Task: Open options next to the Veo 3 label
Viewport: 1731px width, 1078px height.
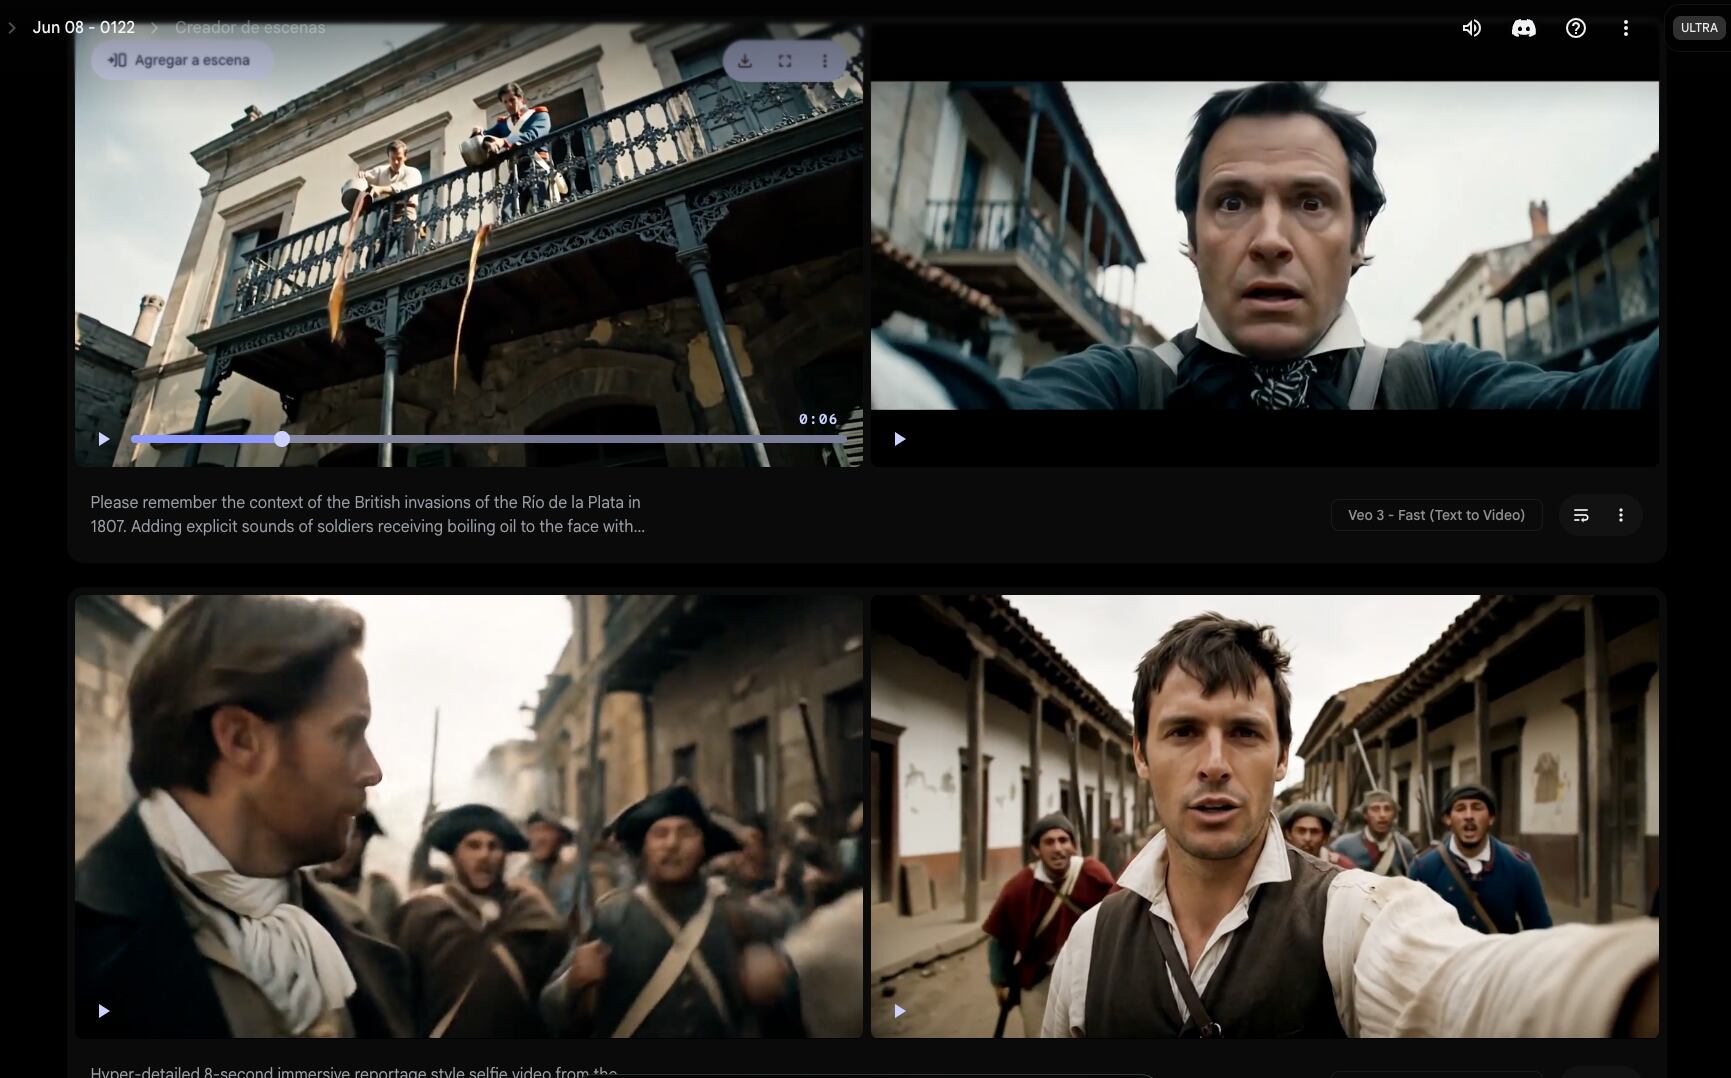Action: pos(1621,514)
